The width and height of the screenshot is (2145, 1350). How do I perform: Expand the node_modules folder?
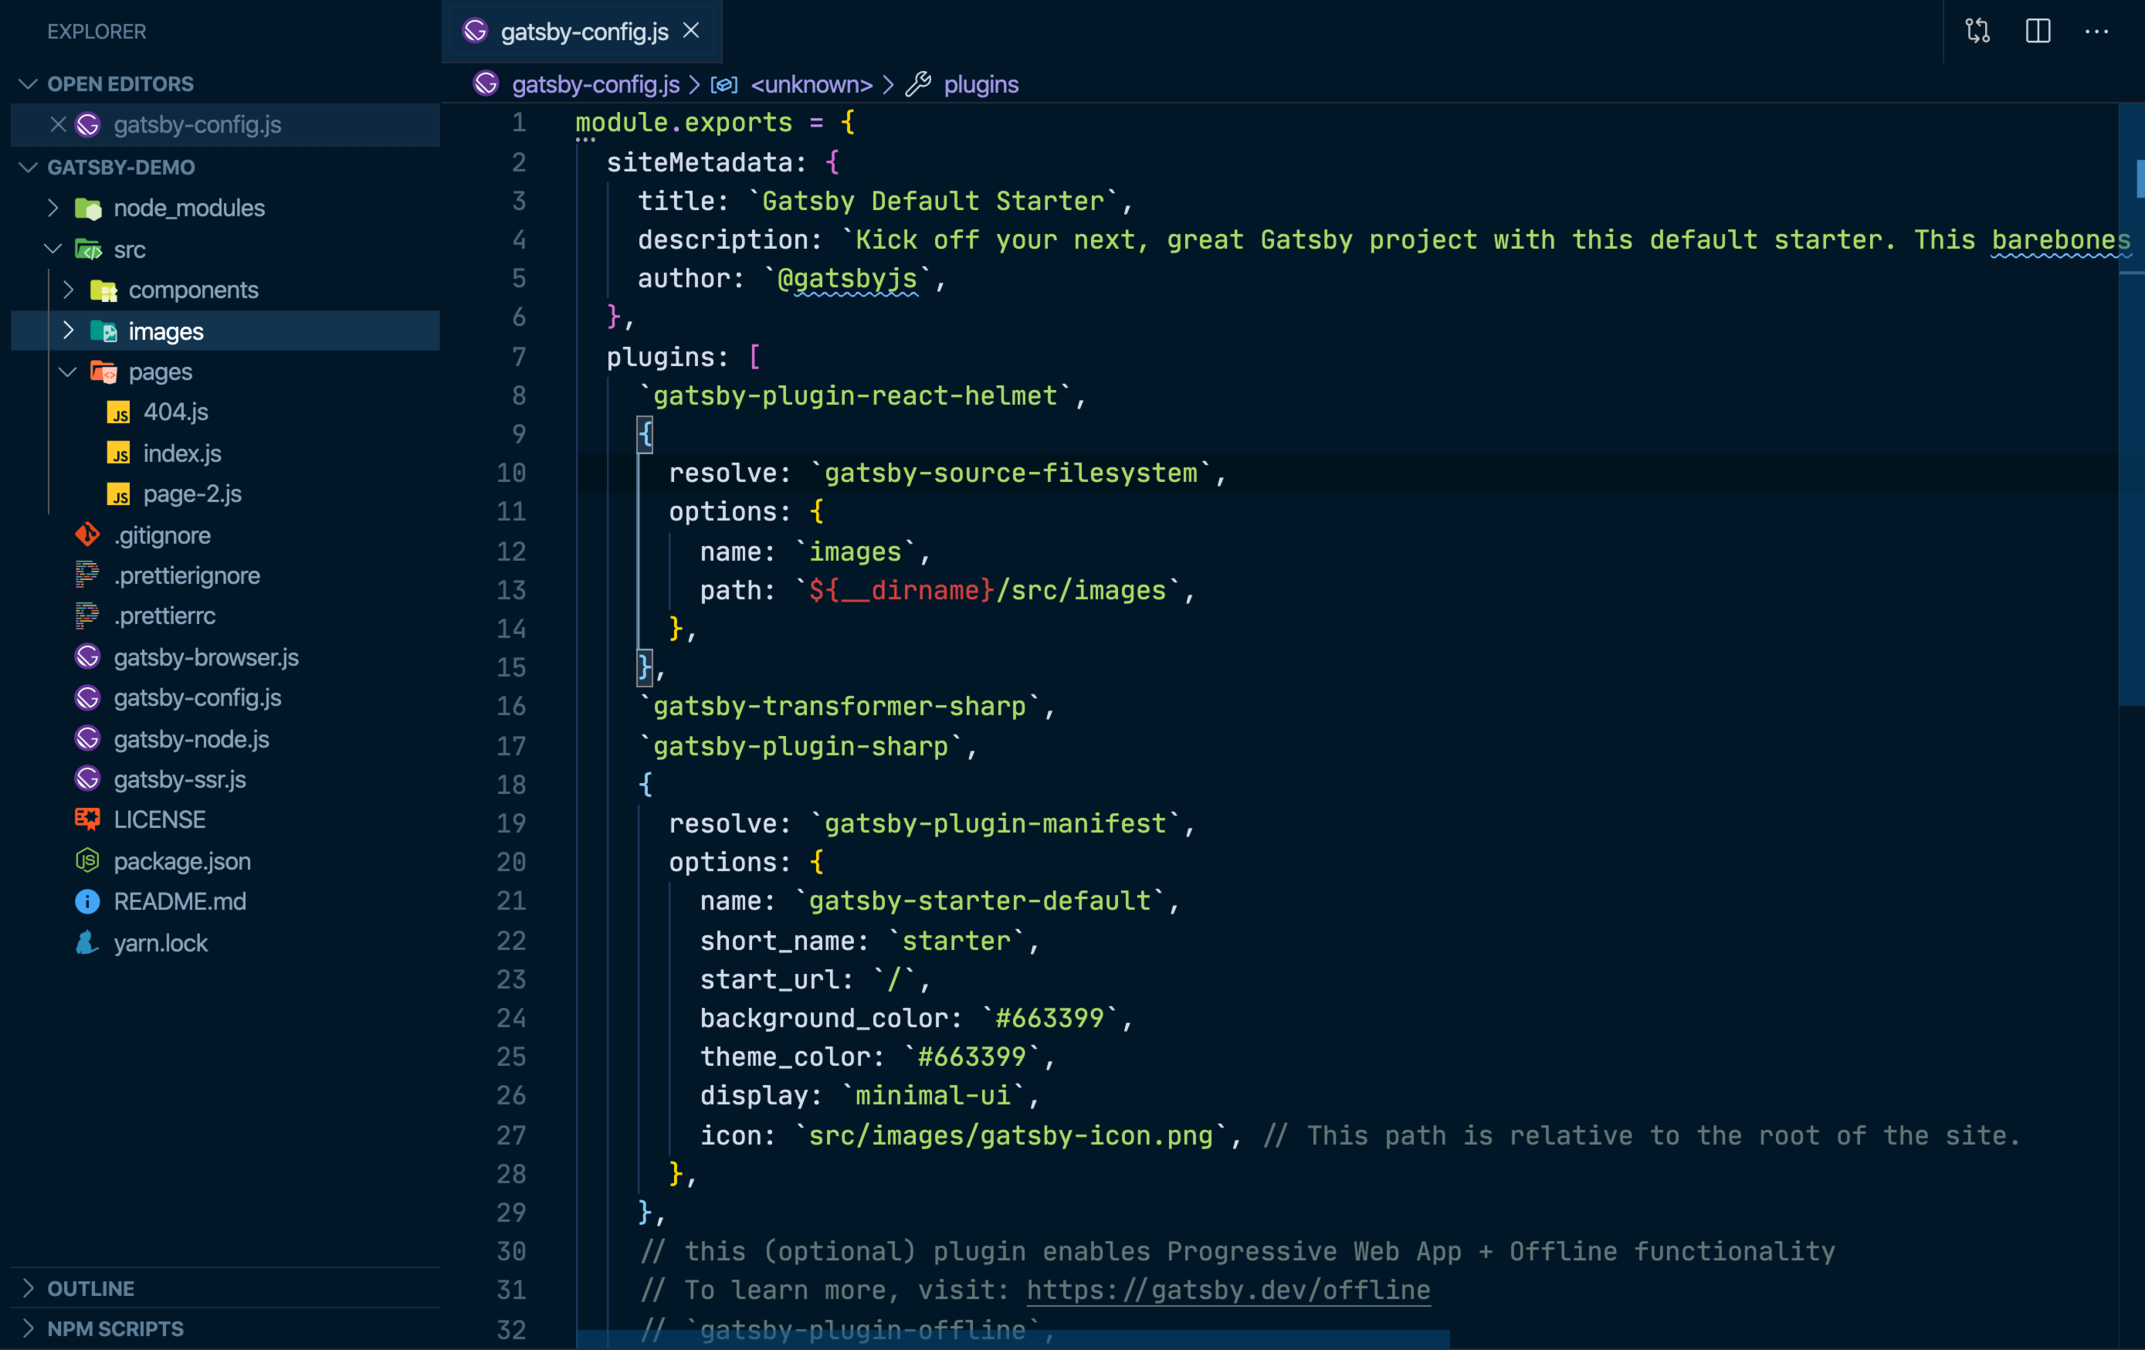pos(54,208)
